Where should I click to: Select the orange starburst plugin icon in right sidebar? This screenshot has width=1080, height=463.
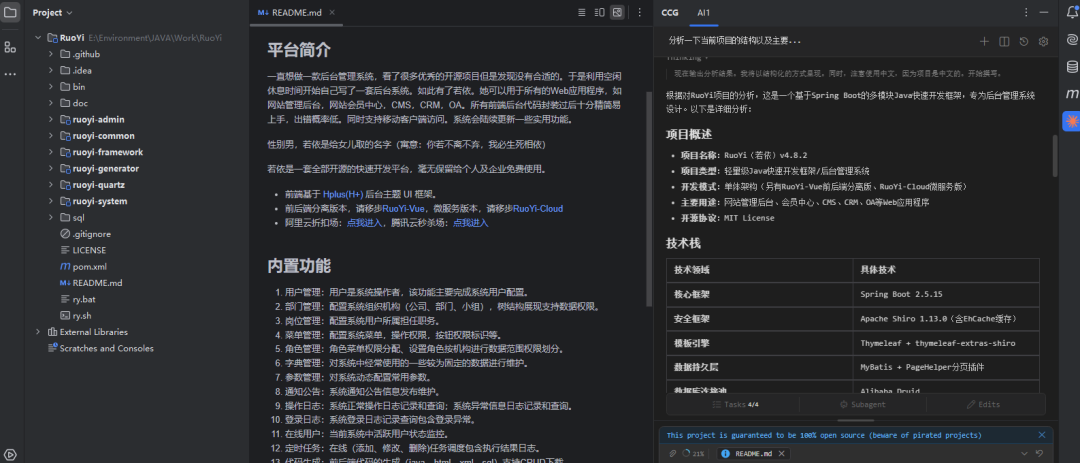pos(1072,121)
